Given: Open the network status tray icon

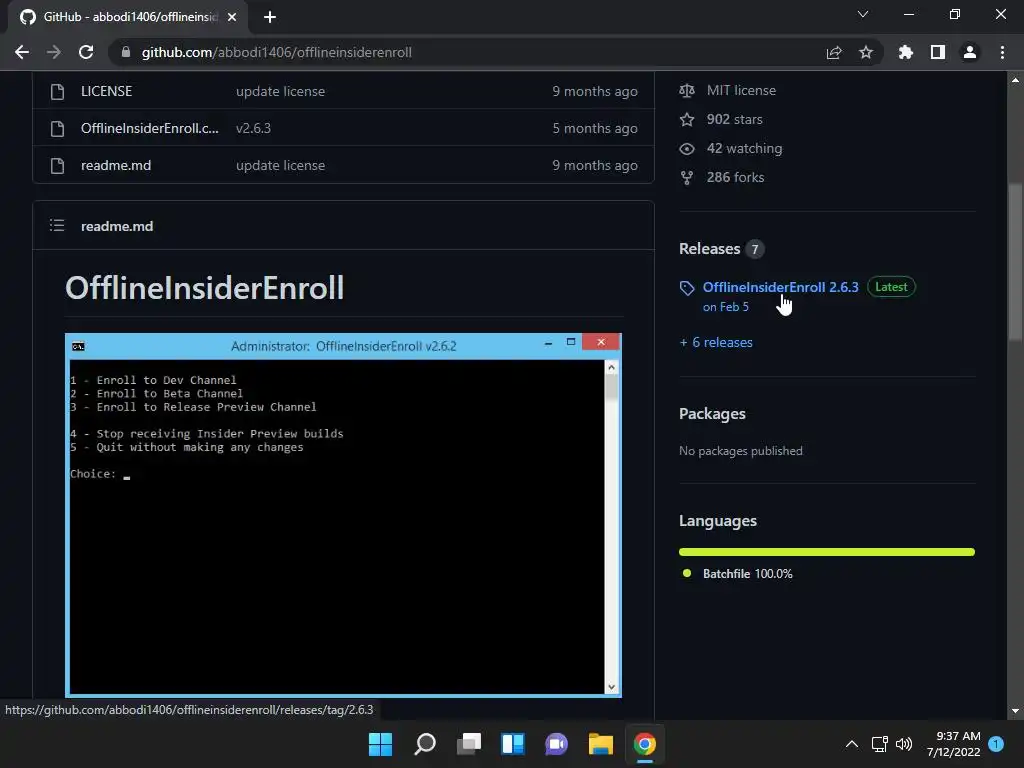Looking at the screenshot, I should pos(880,744).
